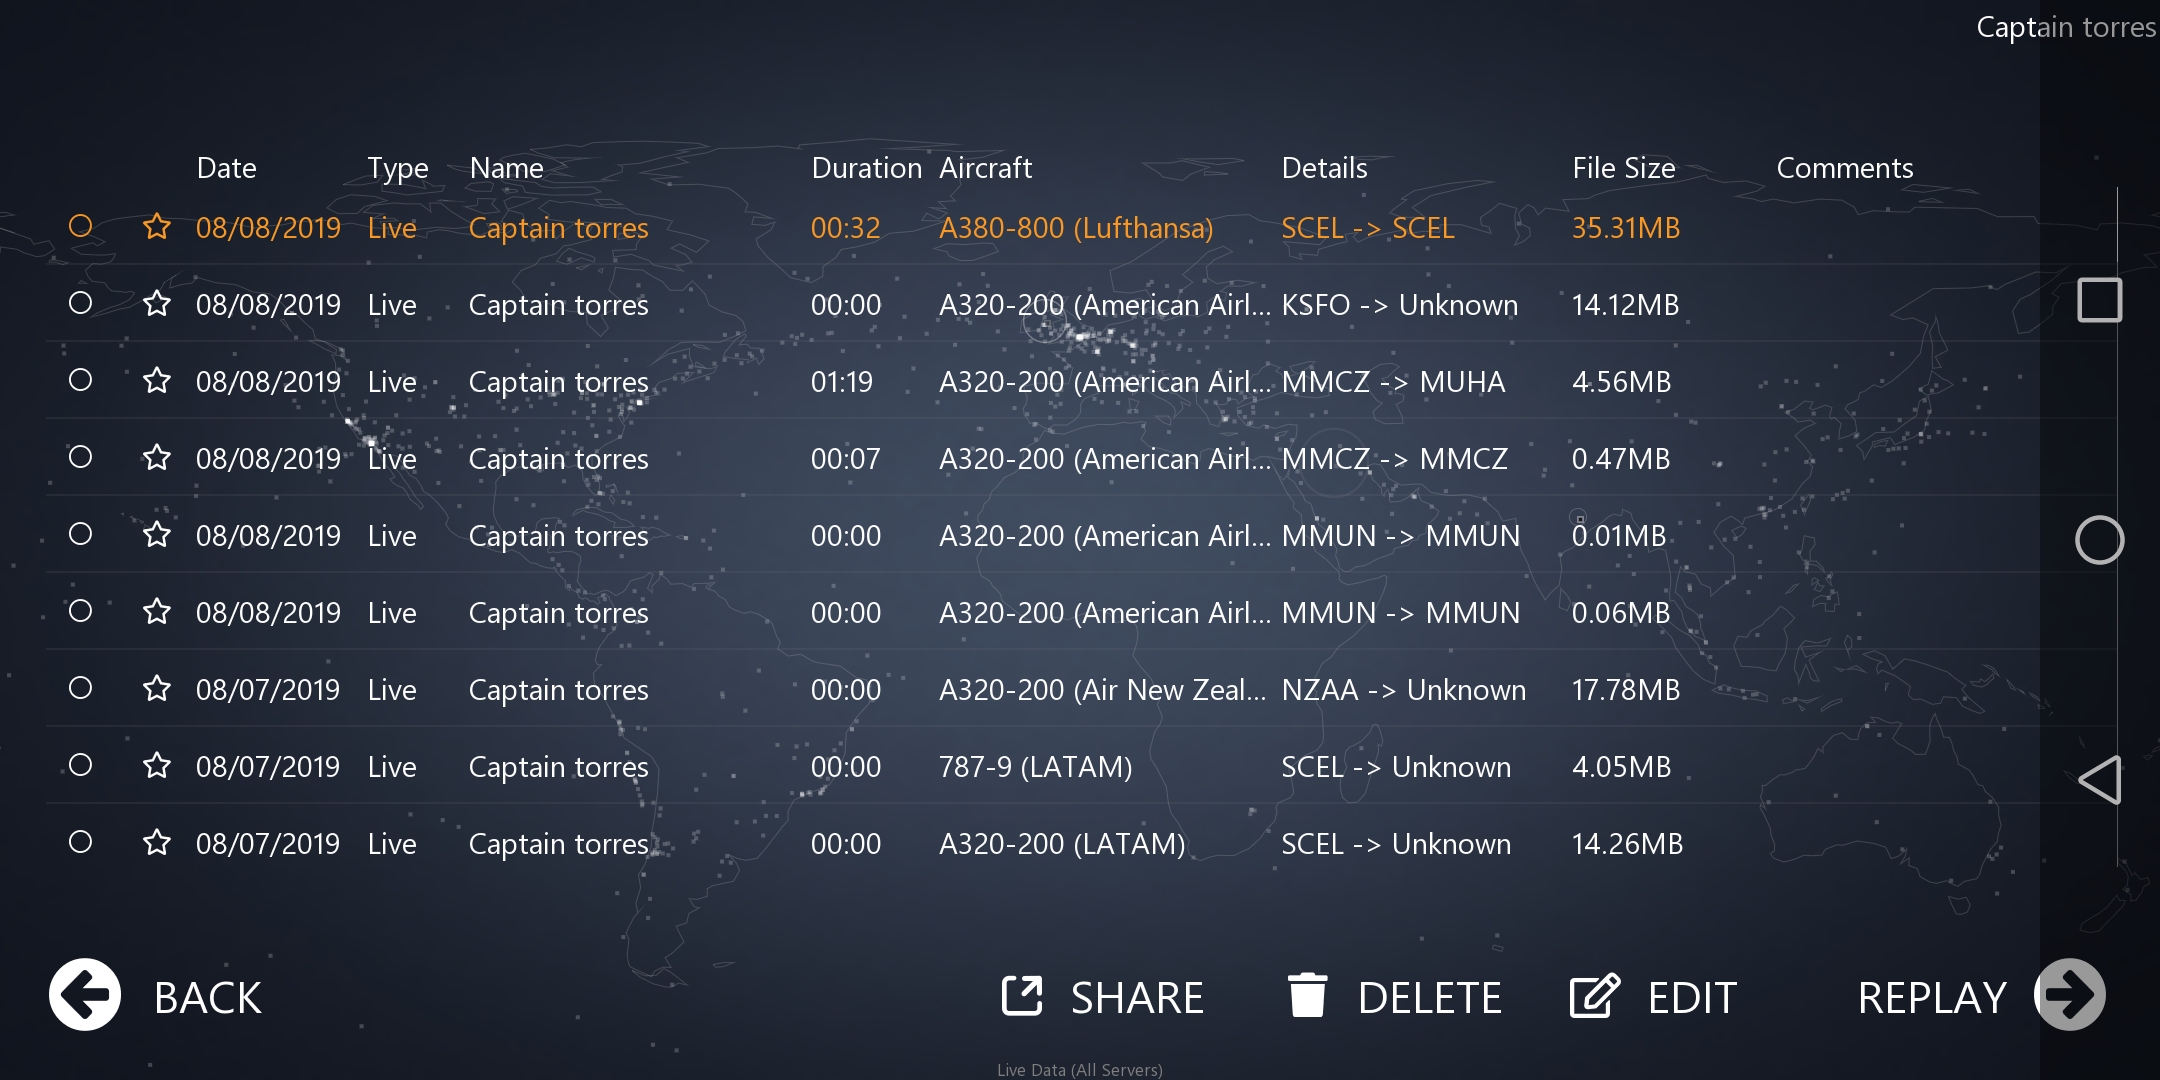The width and height of the screenshot is (2160, 1080).
Task: Sort by Date column header
Action: tap(226, 168)
